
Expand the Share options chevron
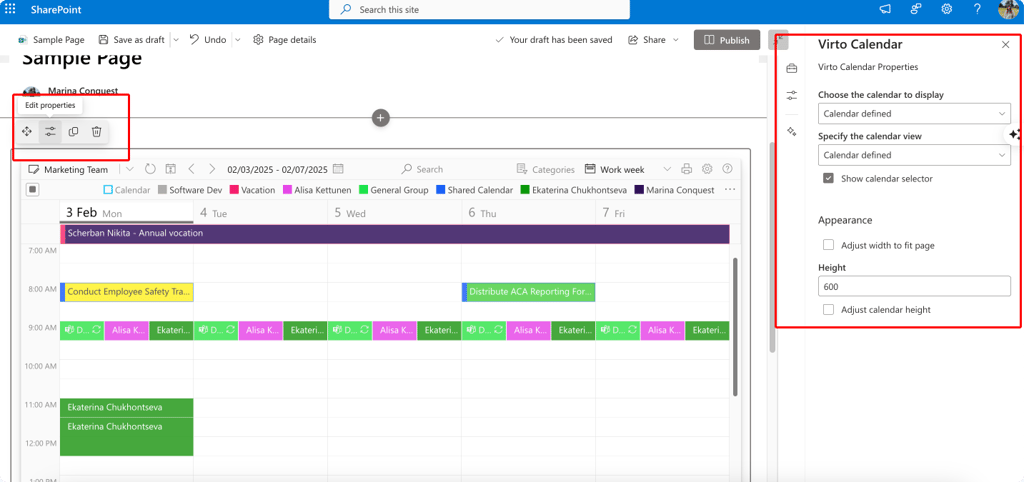click(676, 40)
